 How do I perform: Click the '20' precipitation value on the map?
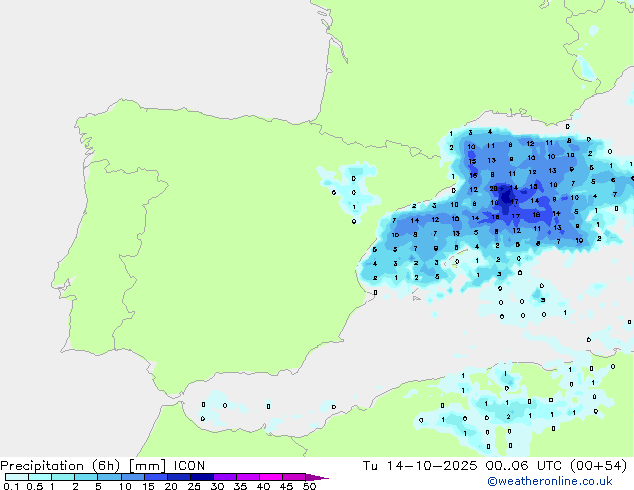(x=493, y=188)
